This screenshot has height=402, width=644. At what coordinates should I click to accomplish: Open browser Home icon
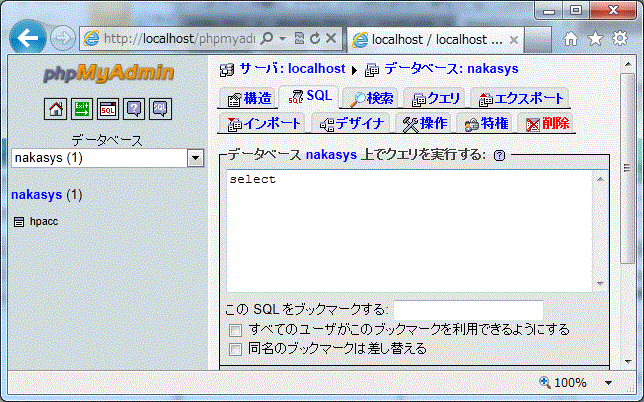click(x=570, y=39)
